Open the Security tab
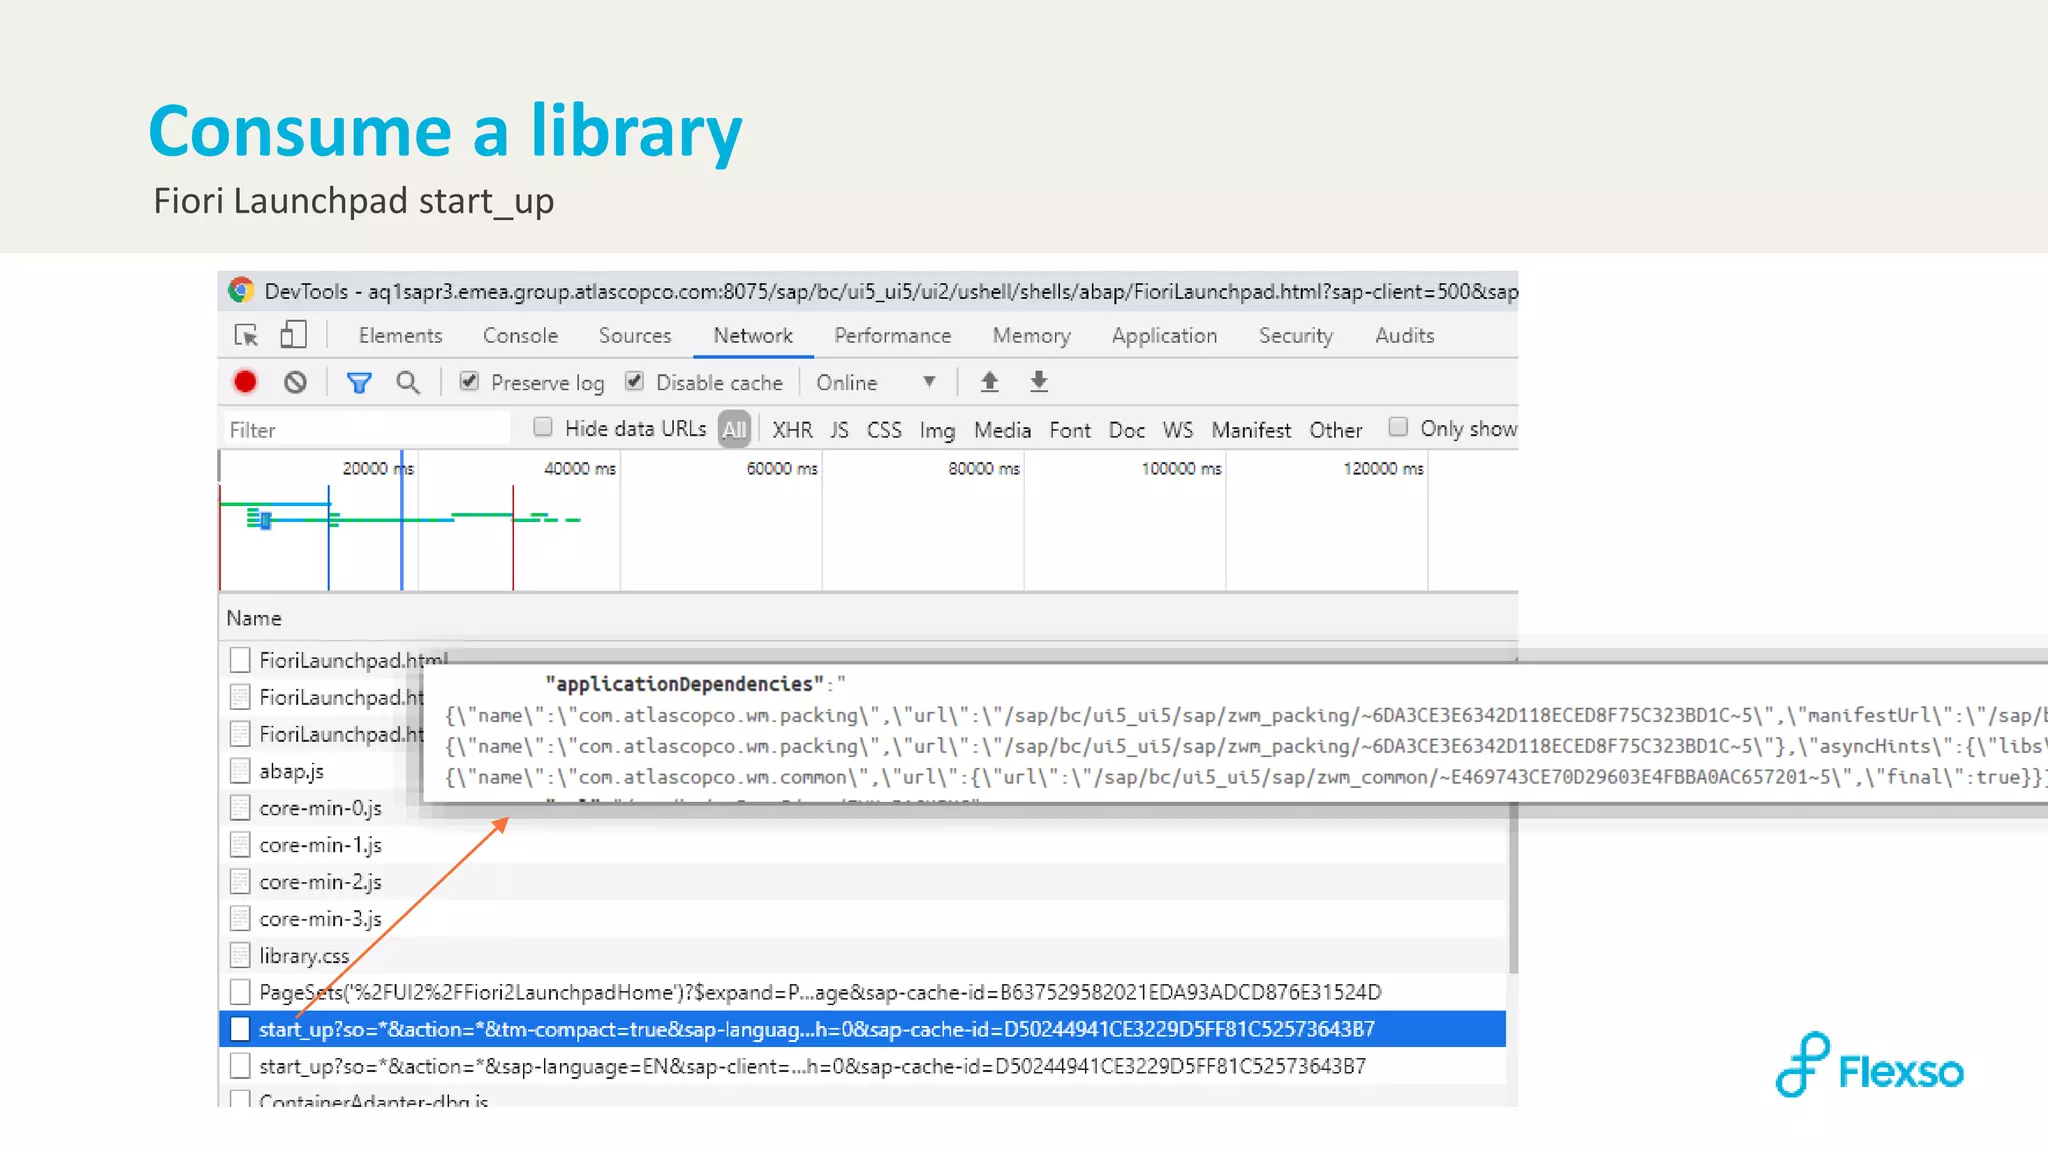 tap(1296, 335)
